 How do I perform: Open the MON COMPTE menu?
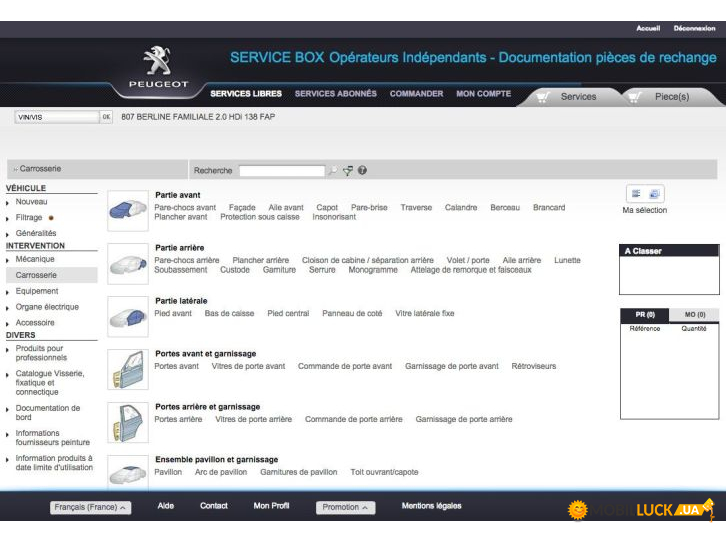[x=483, y=94]
